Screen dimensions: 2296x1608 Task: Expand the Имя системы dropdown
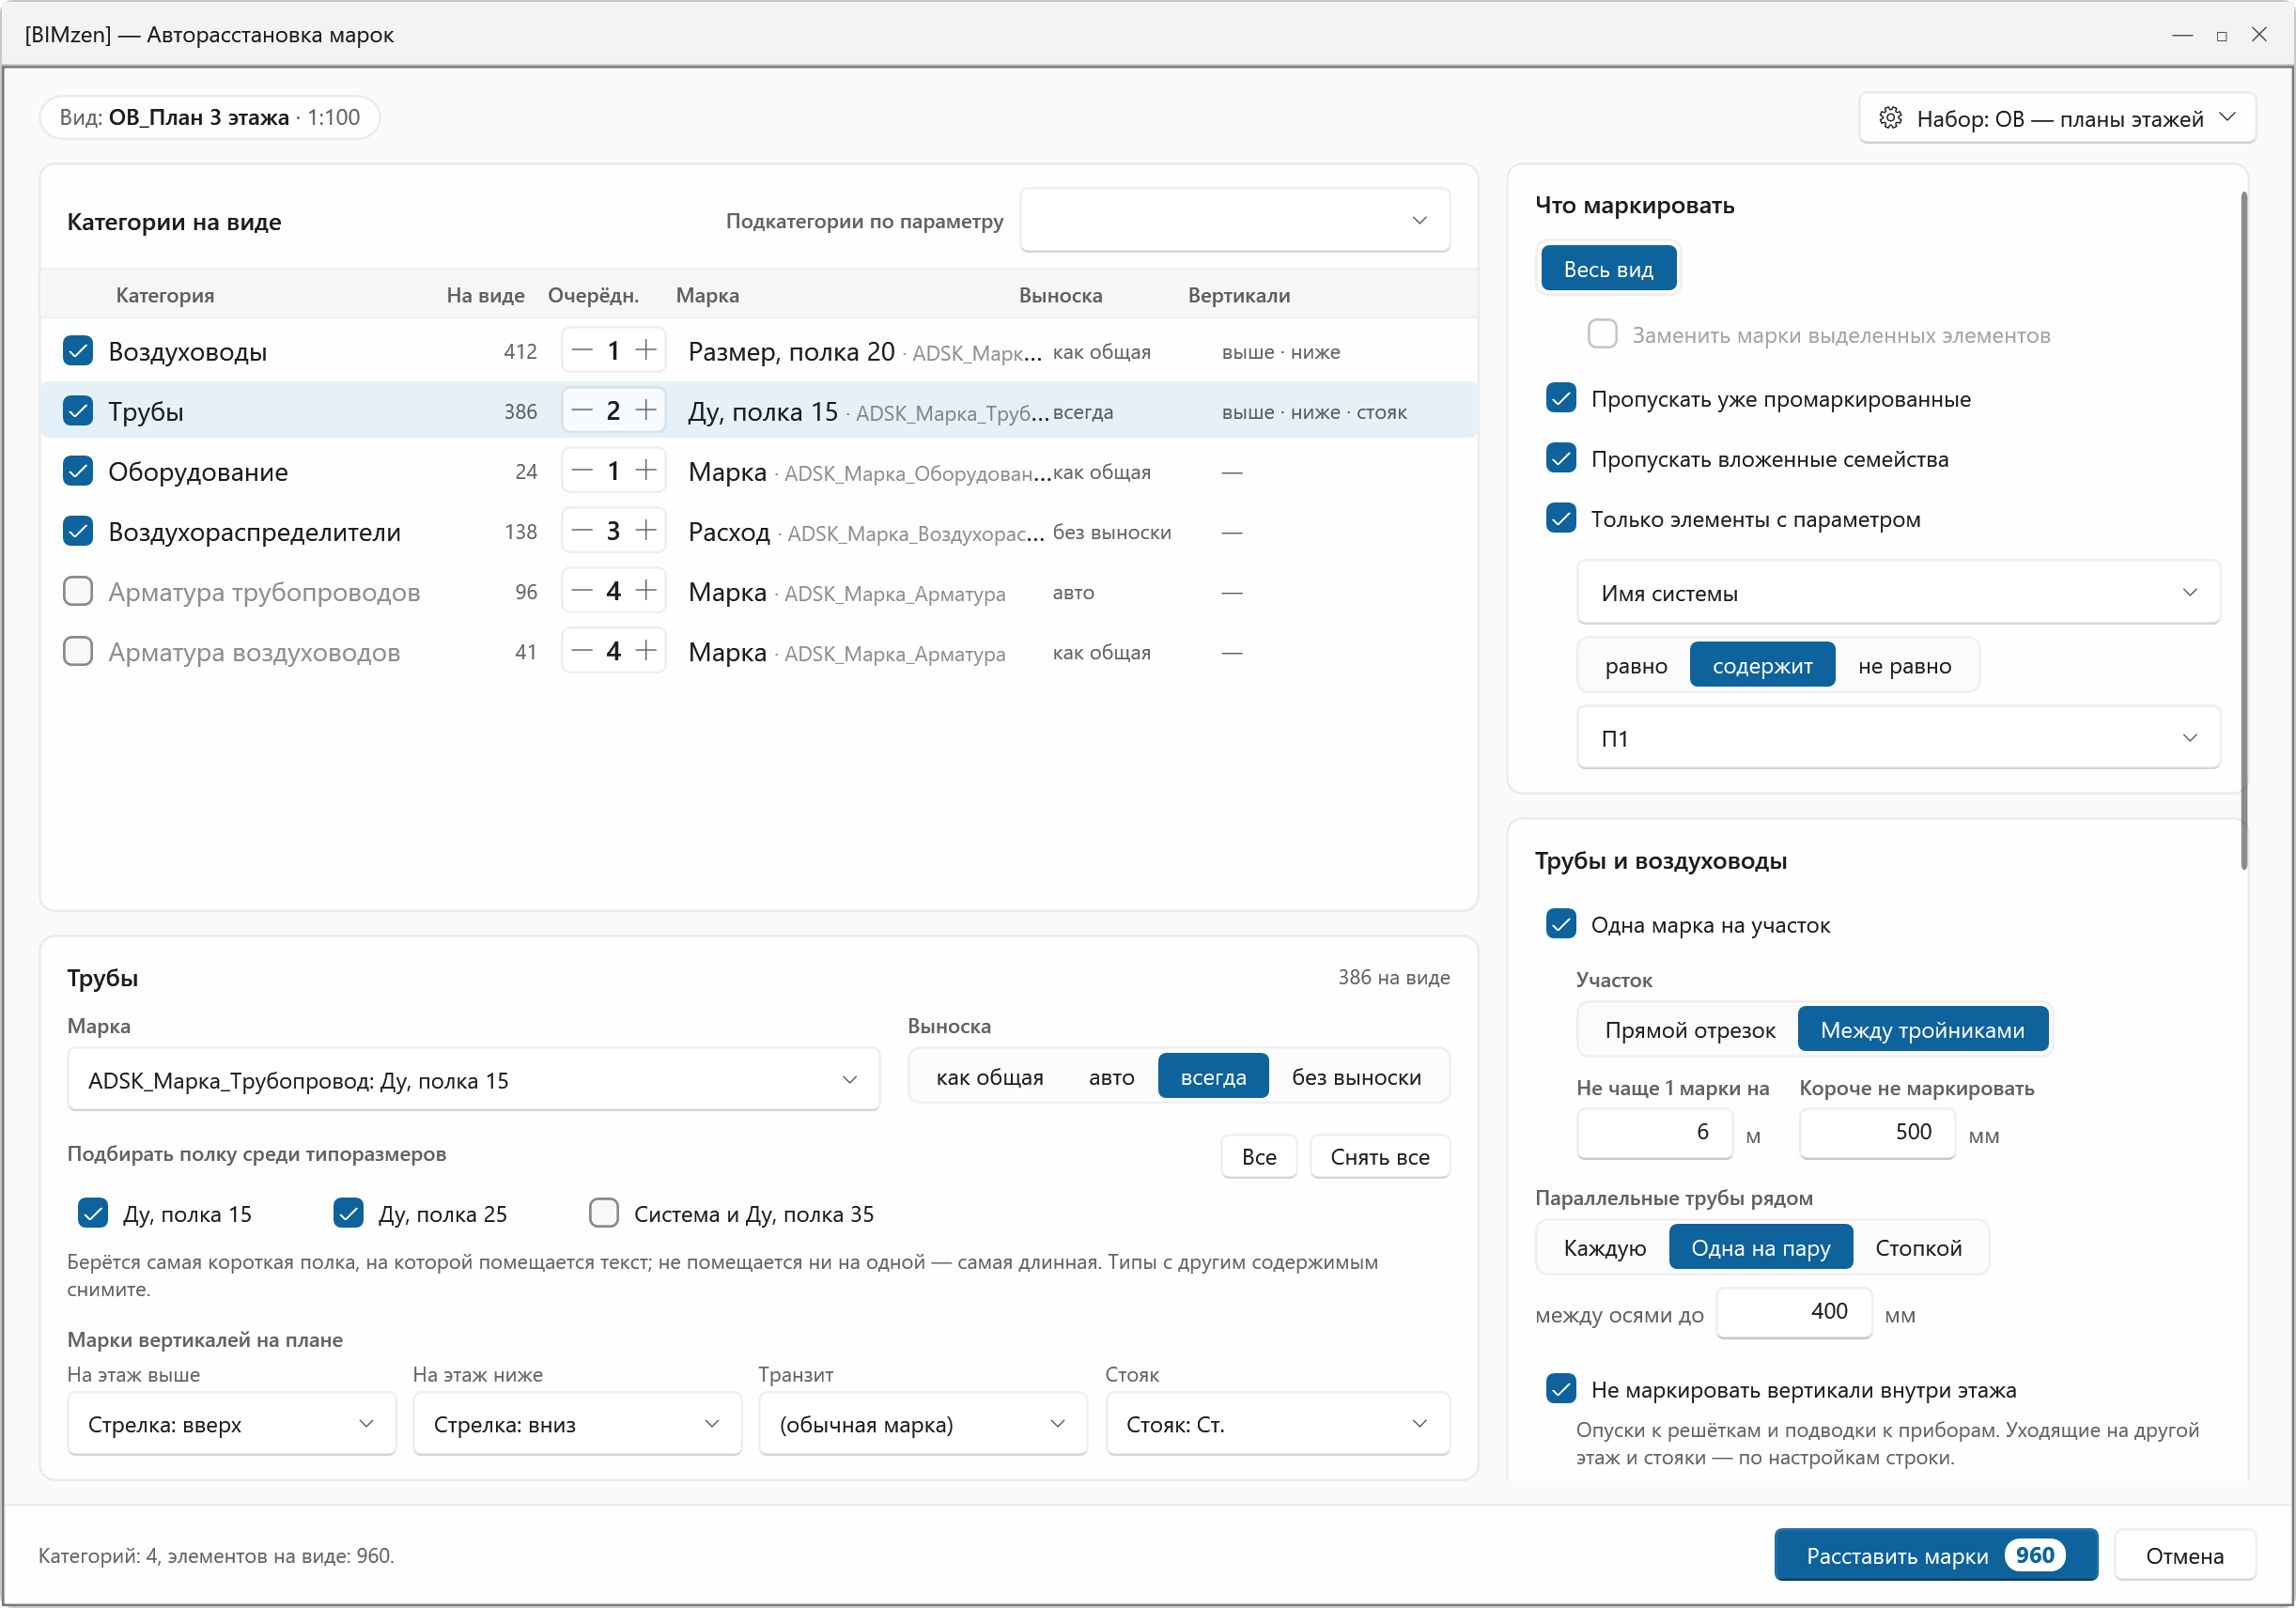1898,593
